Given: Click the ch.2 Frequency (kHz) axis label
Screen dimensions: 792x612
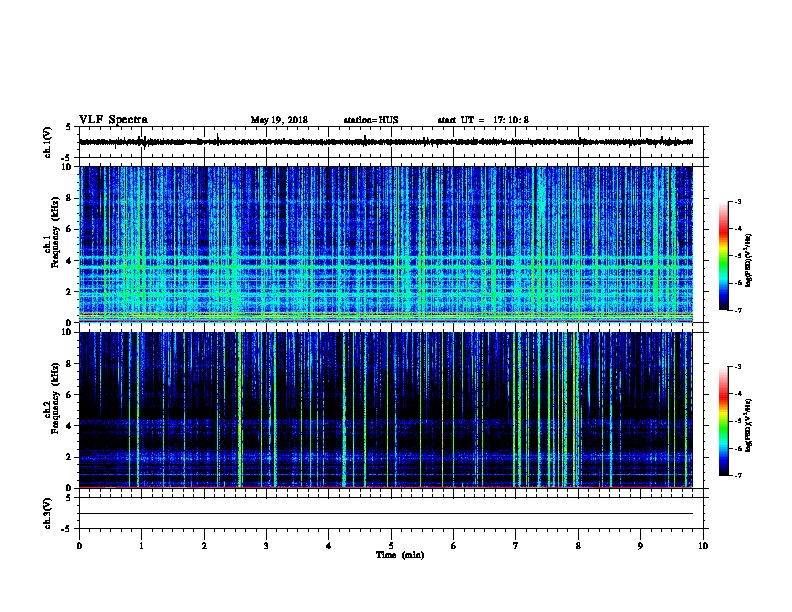Looking at the screenshot, I should (52, 397).
